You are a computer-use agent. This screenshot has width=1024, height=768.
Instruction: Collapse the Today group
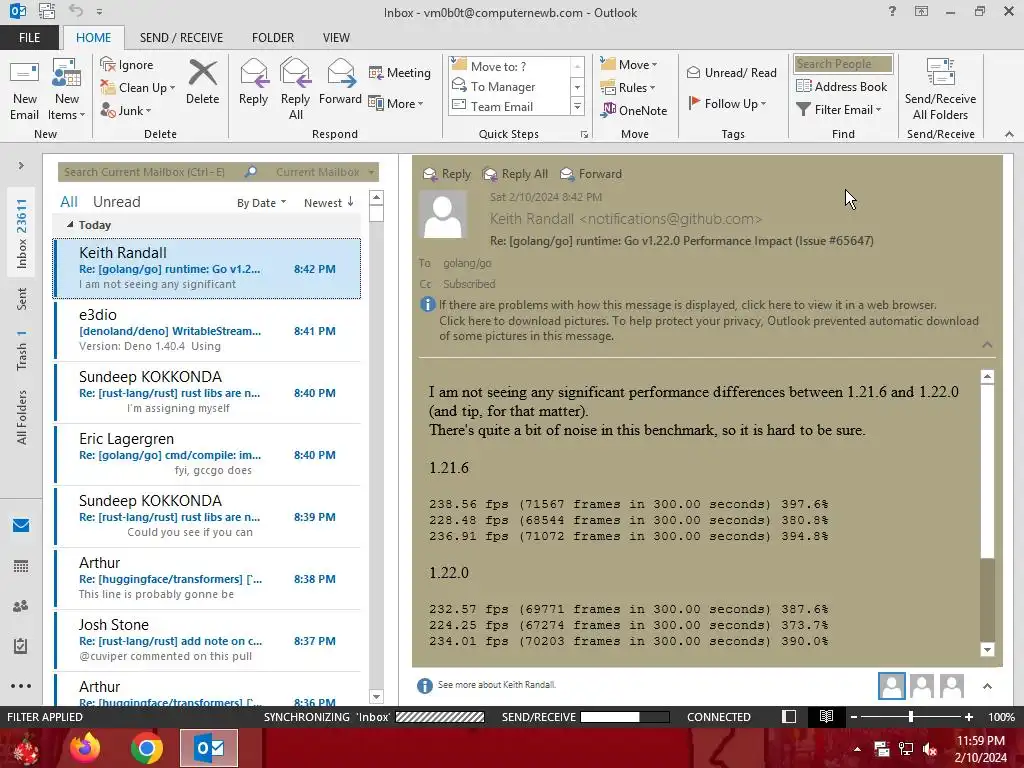pos(70,225)
